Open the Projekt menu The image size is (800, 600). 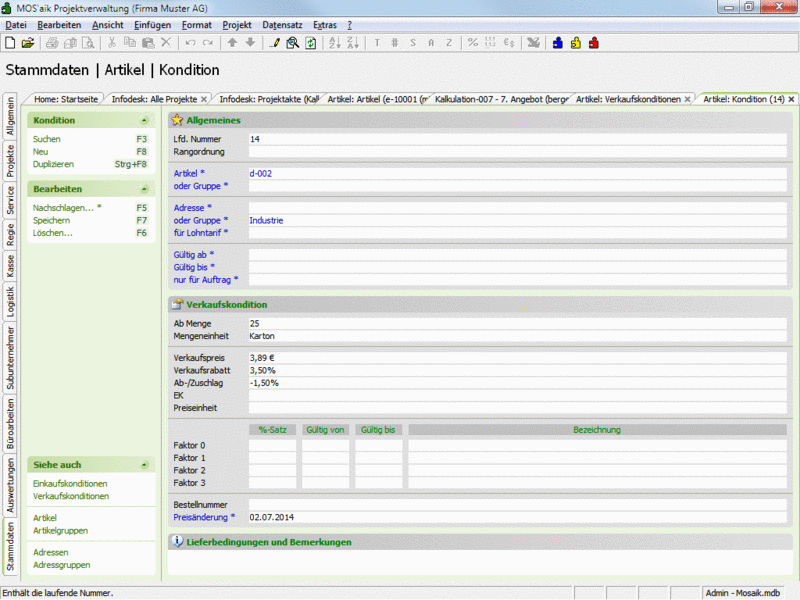click(237, 25)
